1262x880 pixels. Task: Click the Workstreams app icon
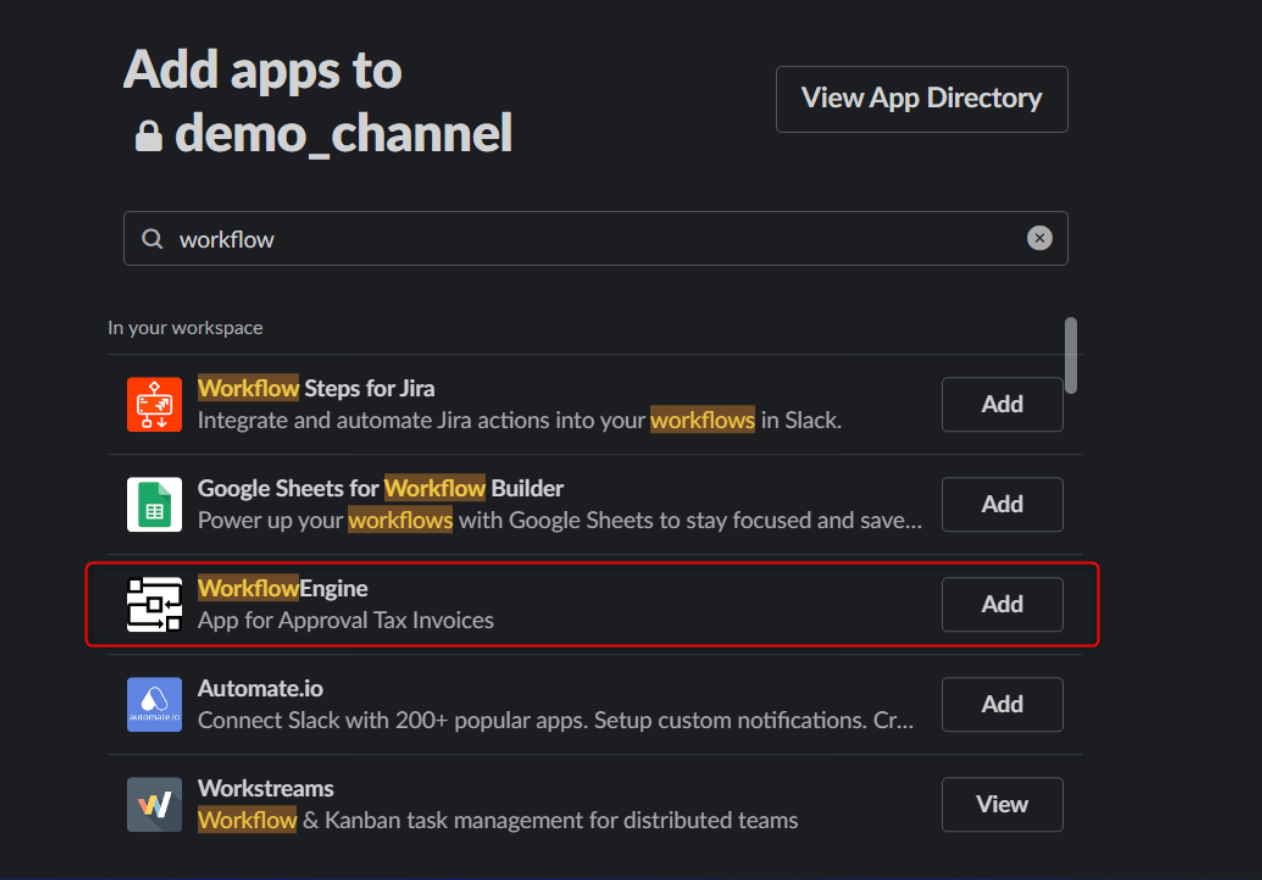[154, 804]
